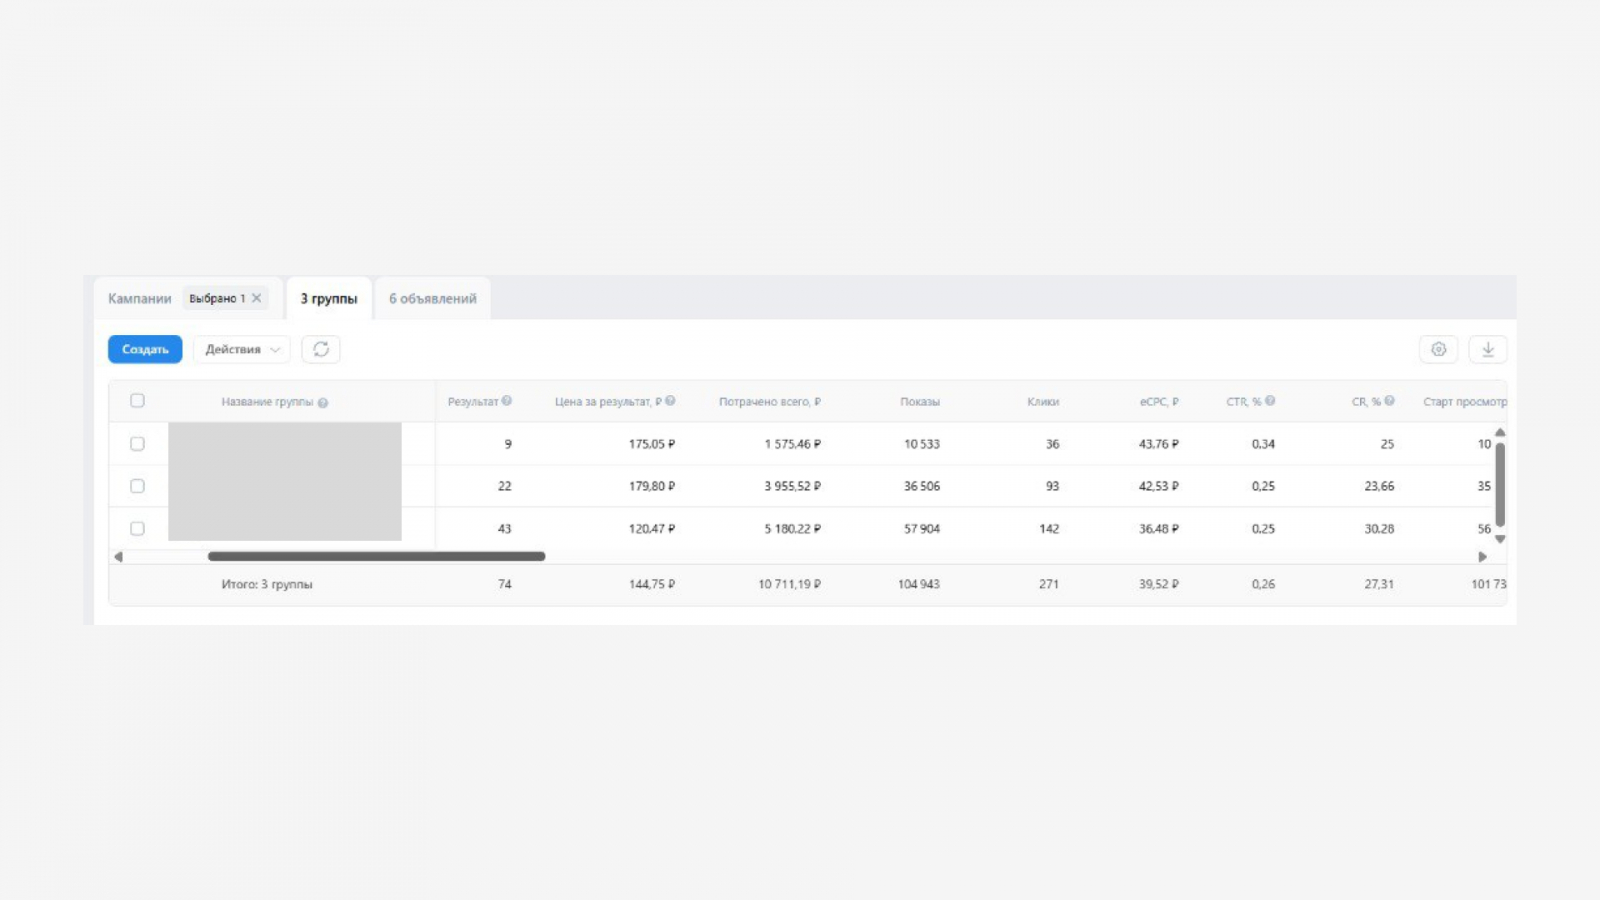
Task: Click the refresh icon beside Действия
Action: pyautogui.click(x=321, y=349)
